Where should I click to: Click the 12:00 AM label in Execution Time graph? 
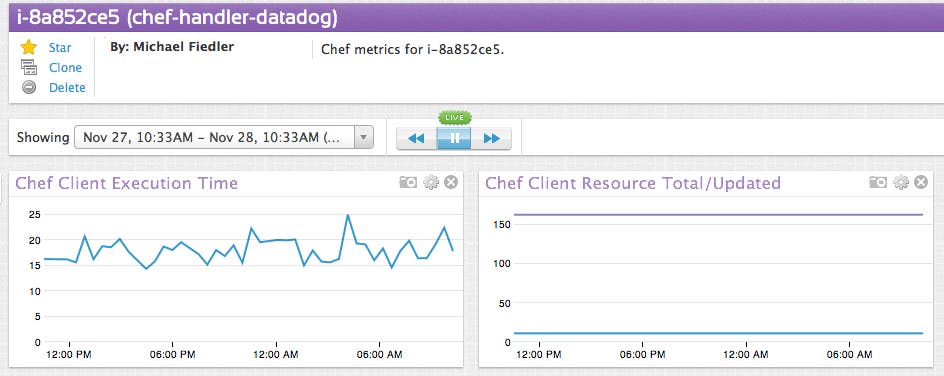[276, 355]
